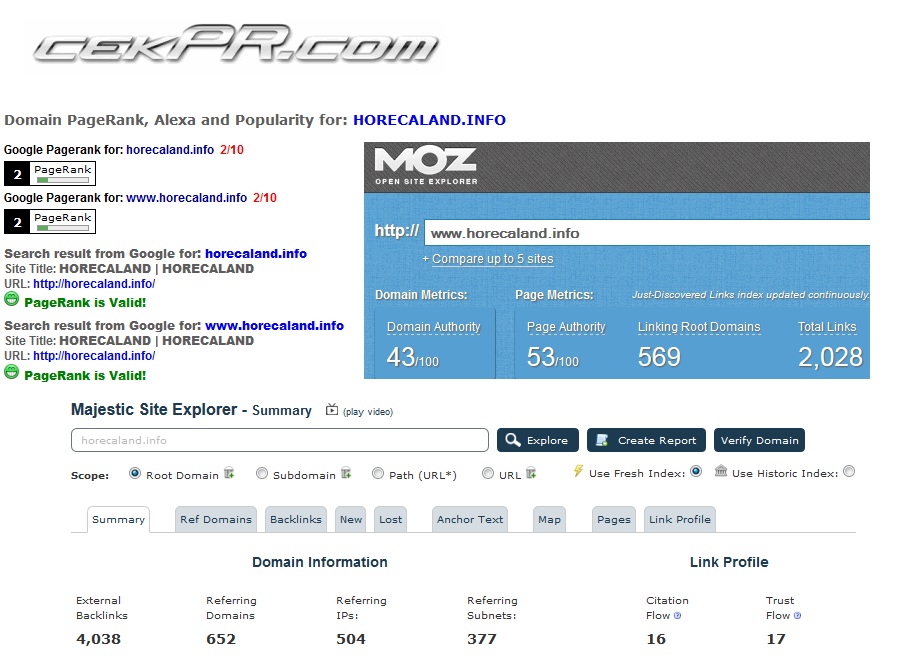Click the Referring Subnets value 377
Screen dimensions: 904x664
pos(481,639)
